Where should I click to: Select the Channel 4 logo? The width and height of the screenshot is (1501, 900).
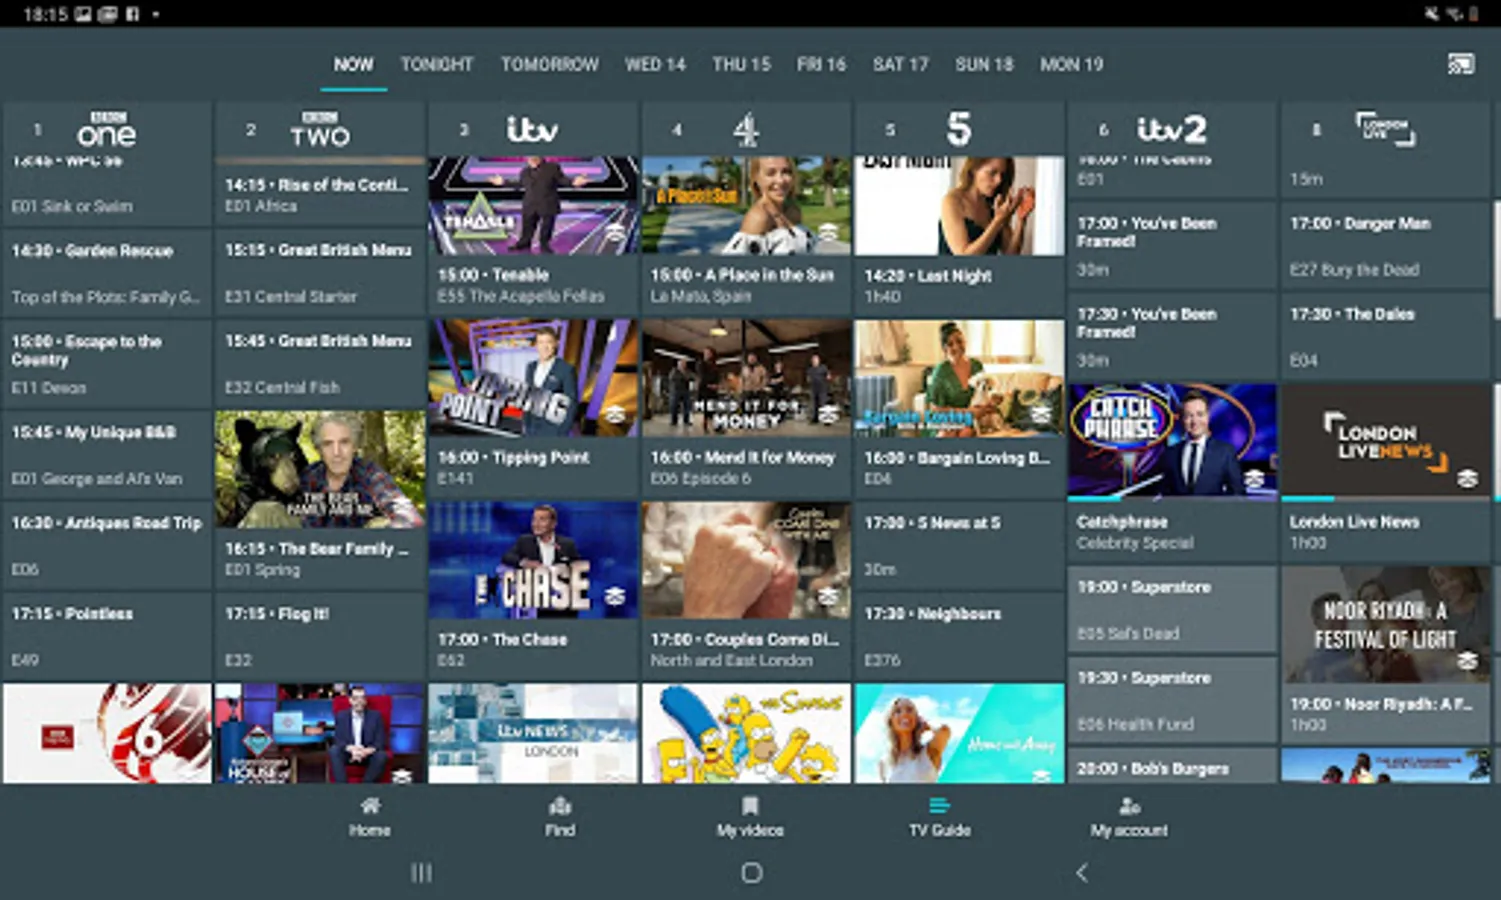pos(746,130)
